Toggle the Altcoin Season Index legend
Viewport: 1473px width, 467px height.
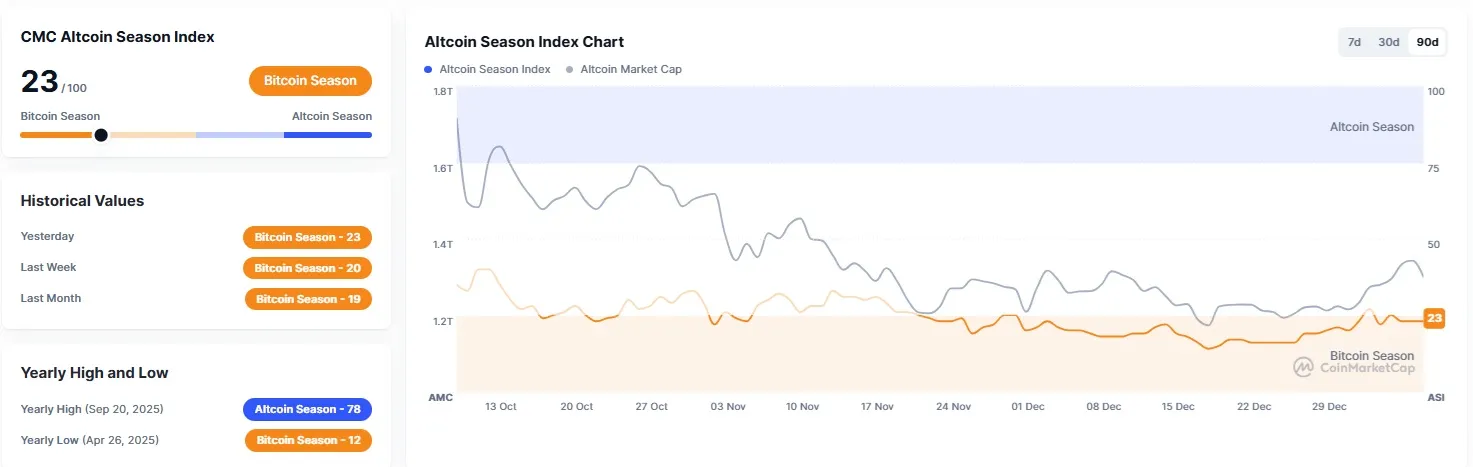tap(495, 69)
